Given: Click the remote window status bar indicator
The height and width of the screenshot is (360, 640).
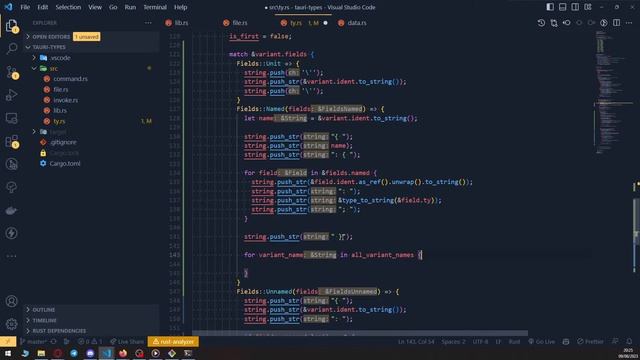Looking at the screenshot, I should tap(8, 342).
